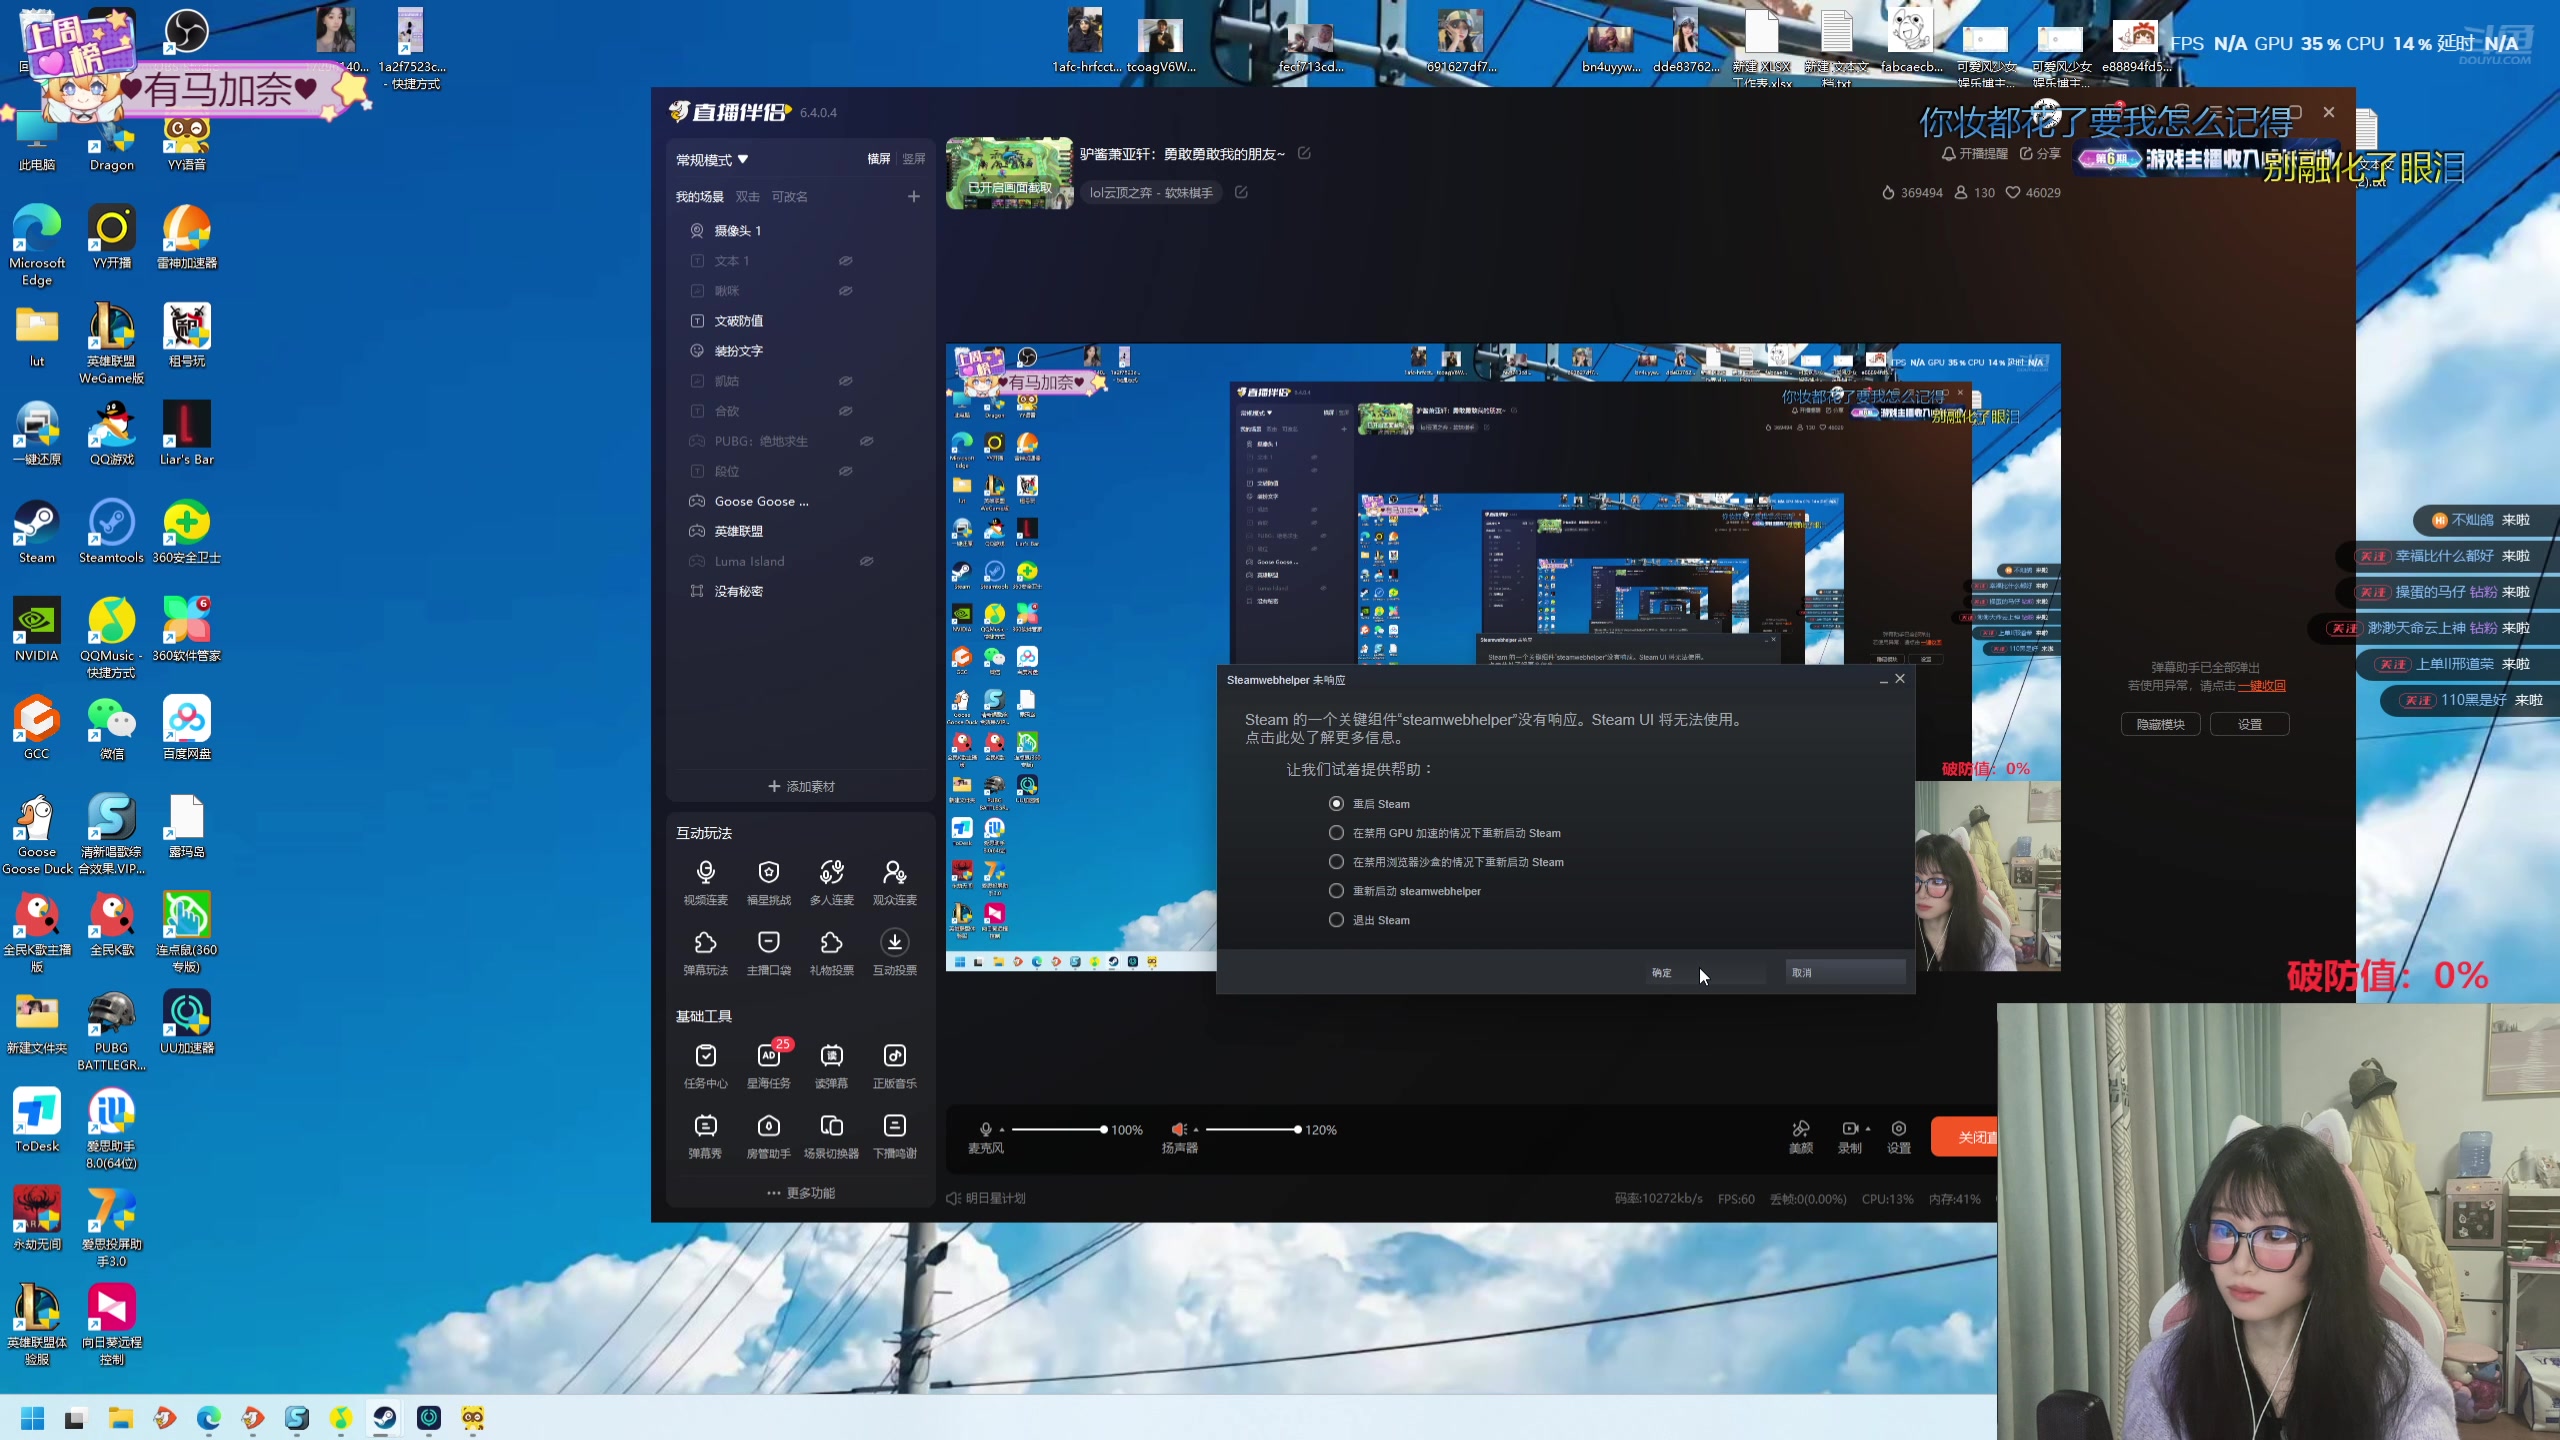Click 分享 share button
The height and width of the screenshot is (1440, 2560).
click(x=2040, y=153)
